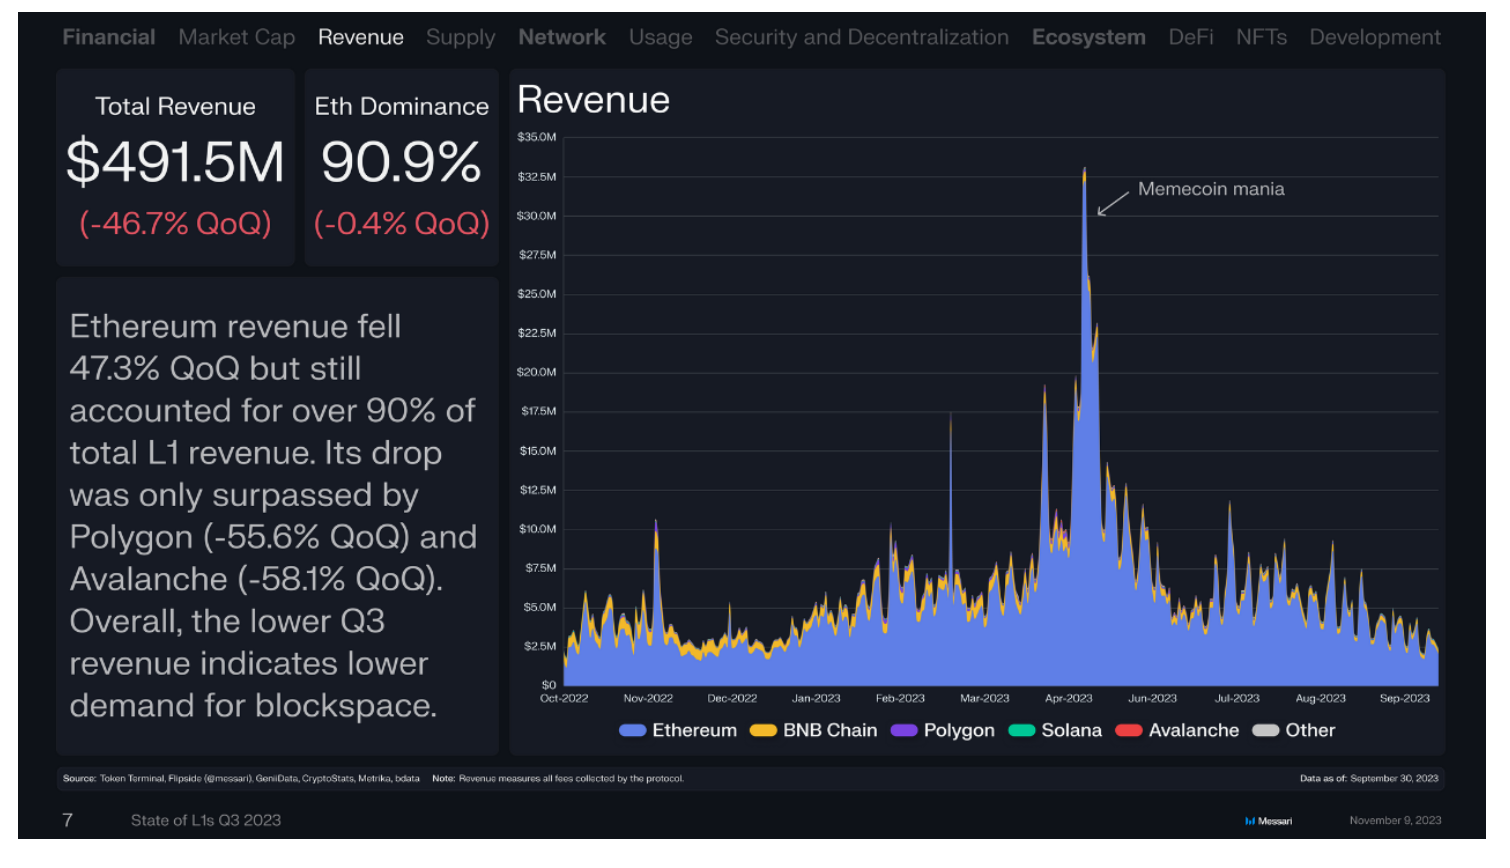This screenshot has width=1510, height=868.
Task: Click the Messari logo in footer
Action: (x=1268, y=821)
